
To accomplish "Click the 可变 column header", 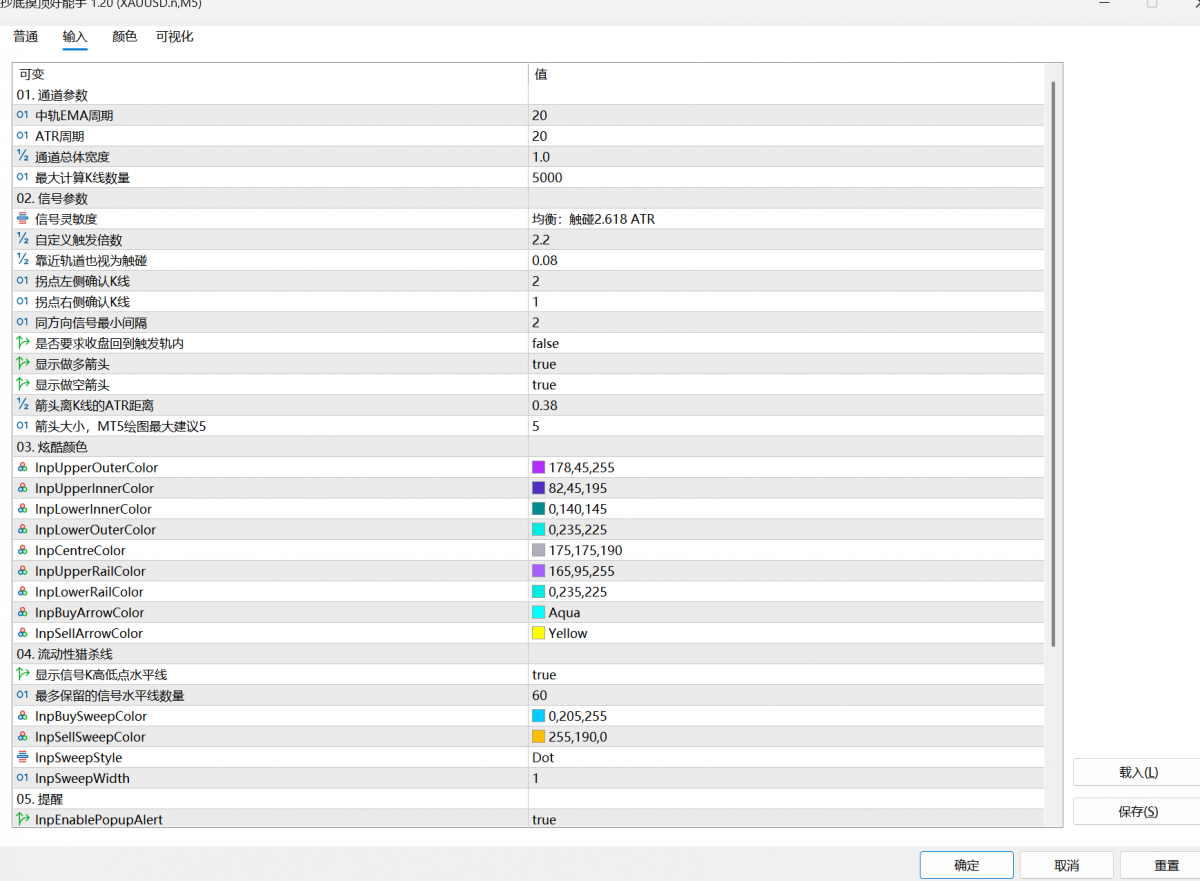I will [x=270, y=74].
